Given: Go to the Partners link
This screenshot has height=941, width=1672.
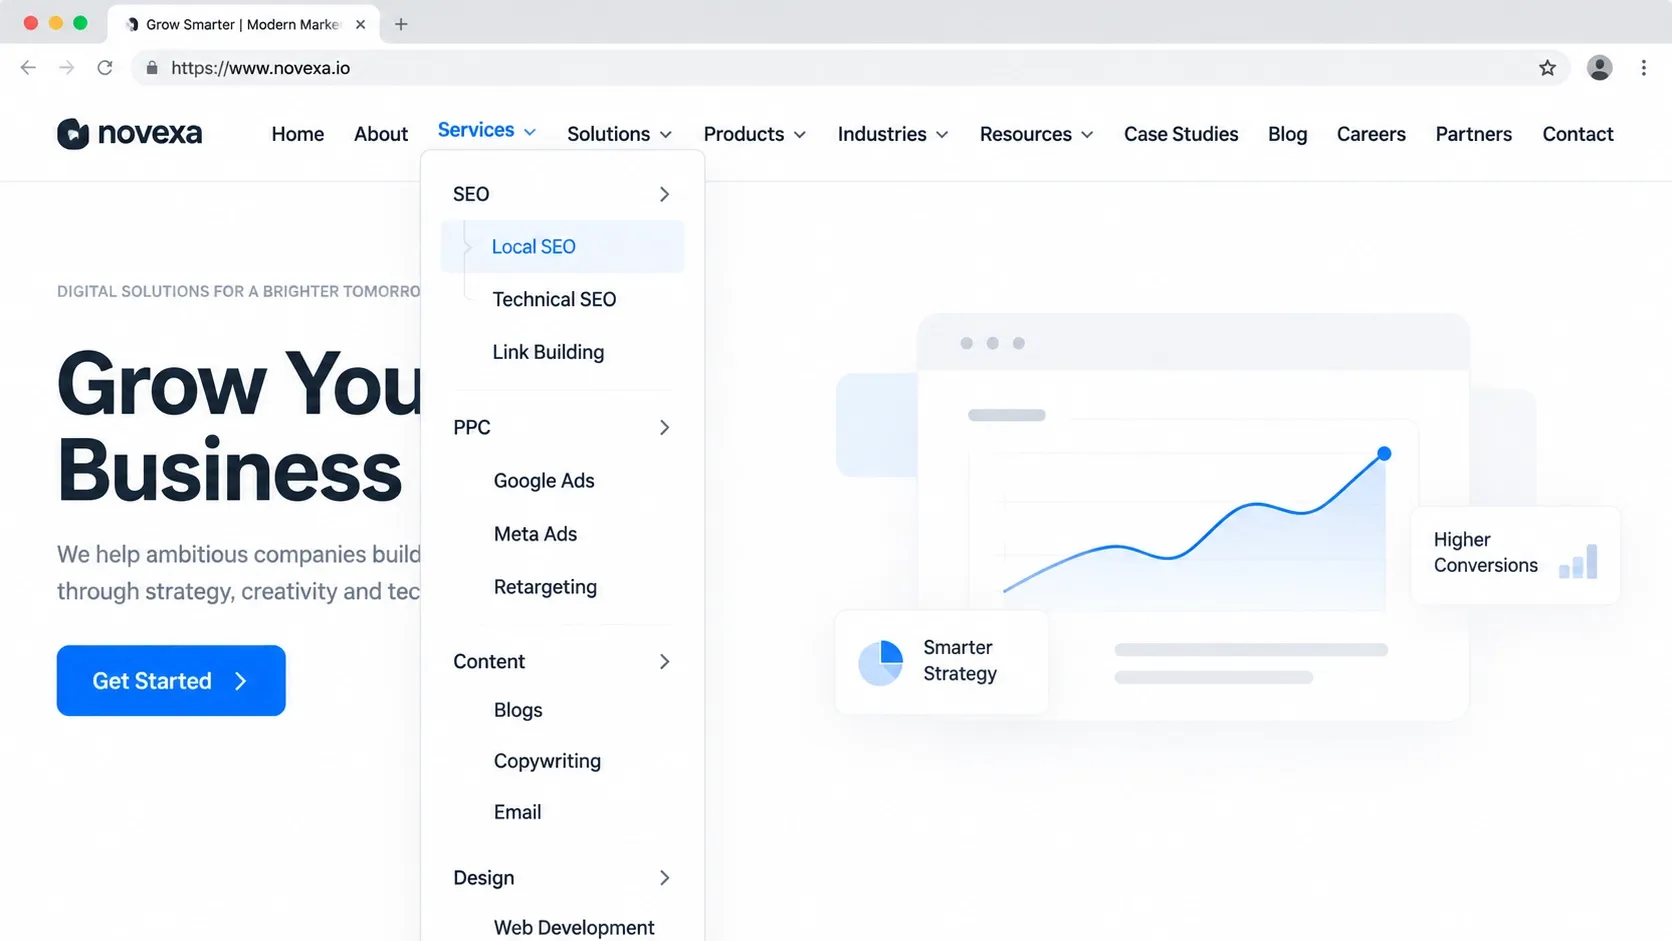Looking at the screenshot, I should pos(1473,134).
